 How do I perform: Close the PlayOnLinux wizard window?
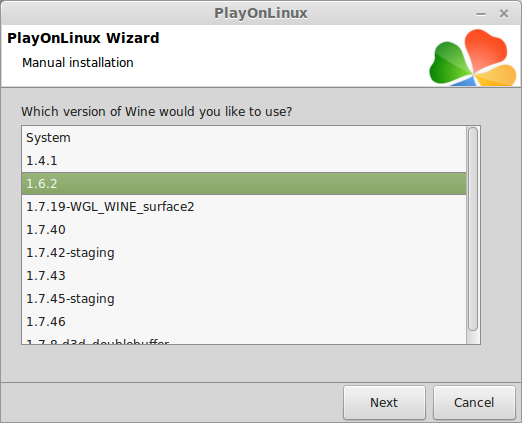click(x=504, y=14)
